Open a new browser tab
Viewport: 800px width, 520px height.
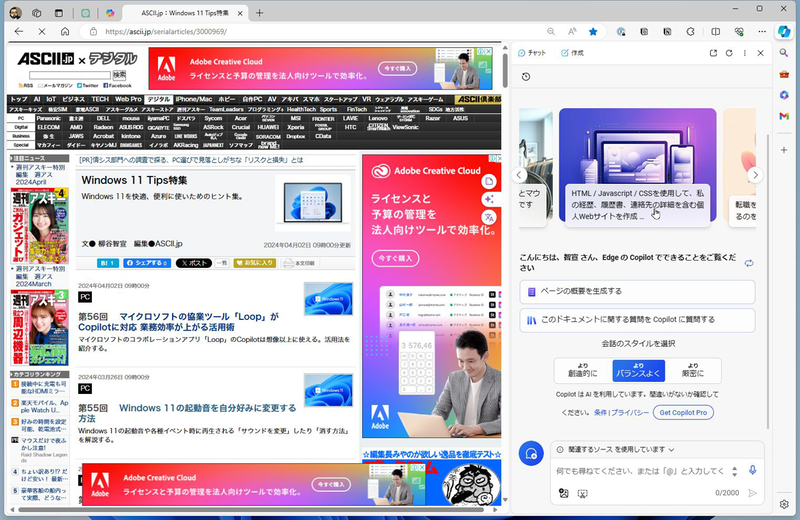(259, 13)
